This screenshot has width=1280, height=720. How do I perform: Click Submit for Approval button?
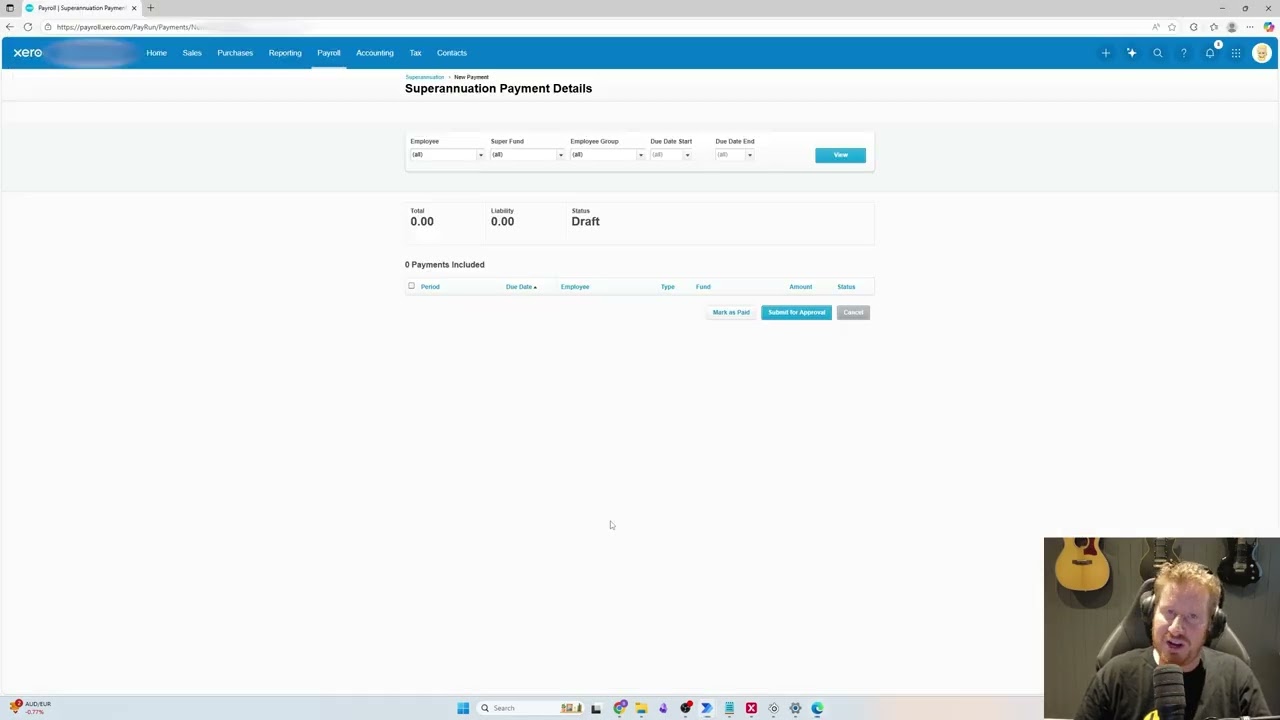796,312
